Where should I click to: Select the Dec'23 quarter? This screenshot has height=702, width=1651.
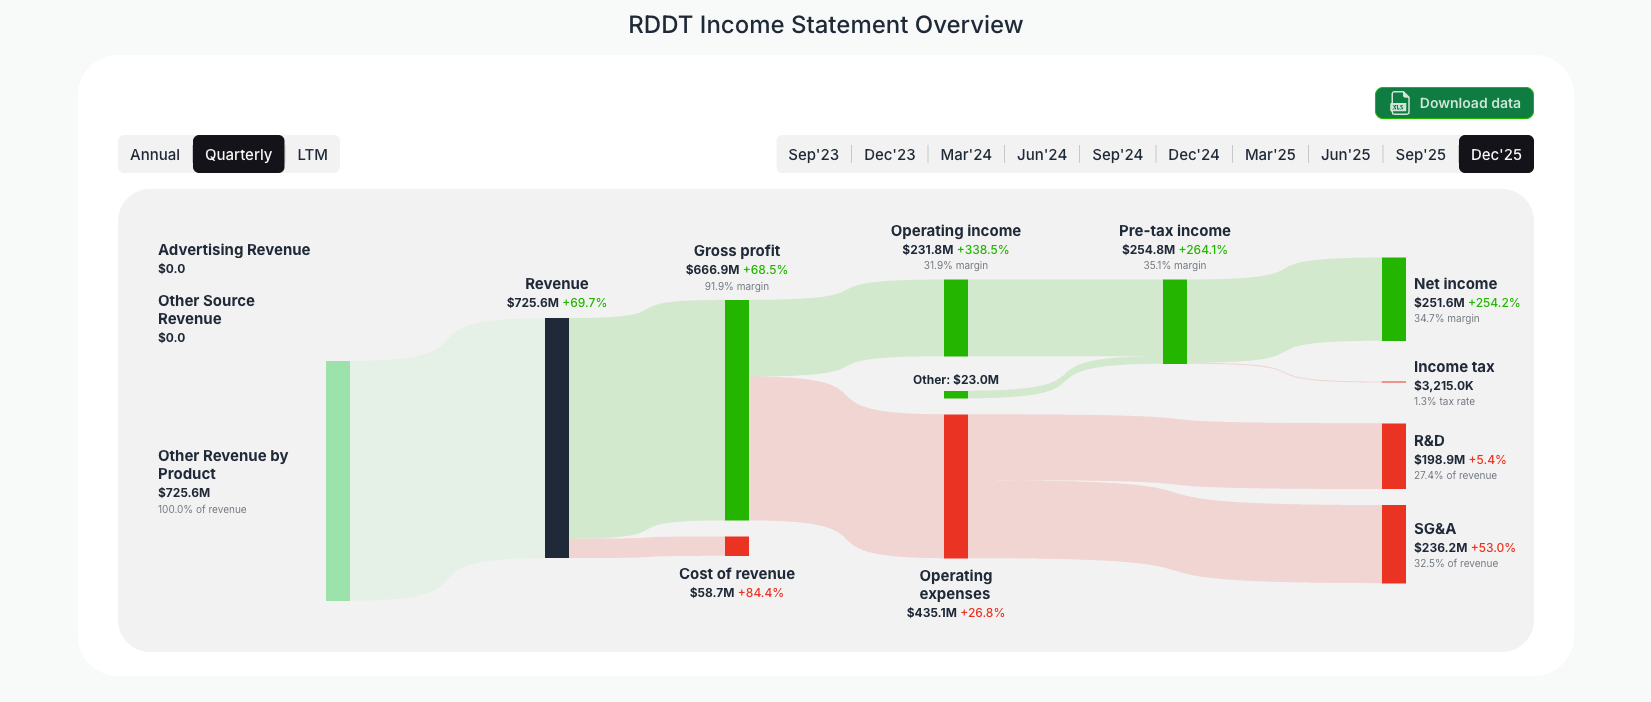(889, 154)
